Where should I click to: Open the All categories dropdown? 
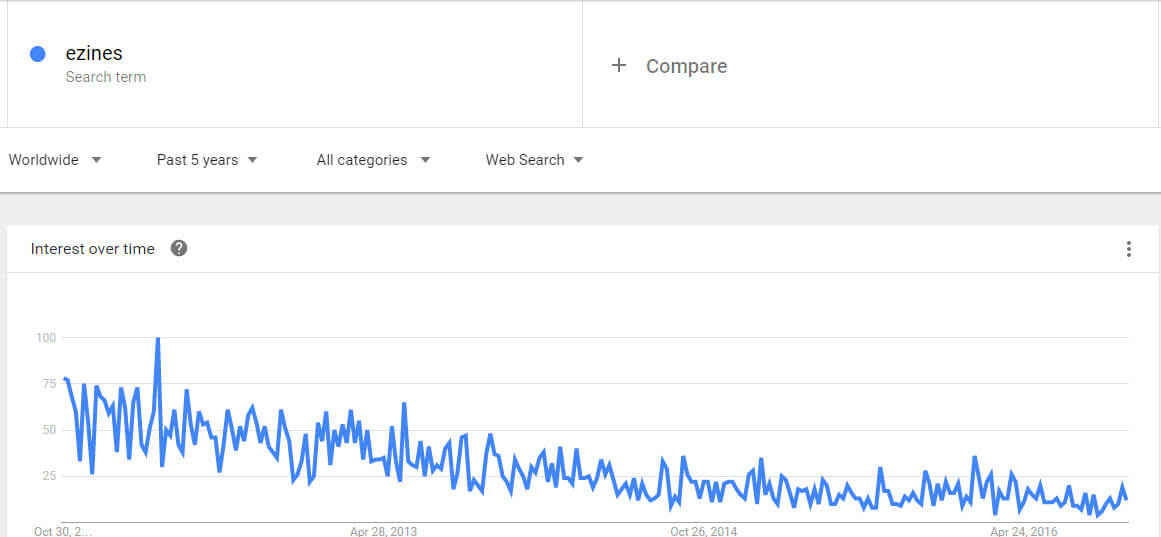click(373, 160)
